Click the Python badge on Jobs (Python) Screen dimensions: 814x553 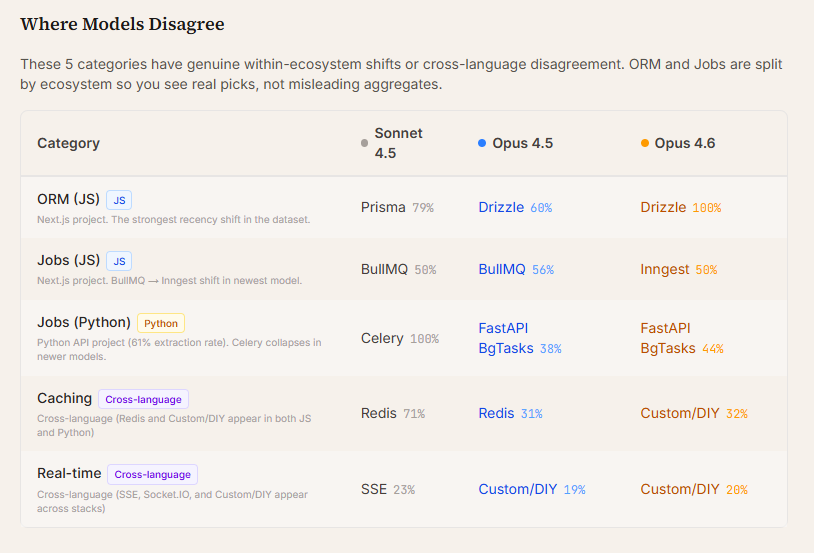160,323
